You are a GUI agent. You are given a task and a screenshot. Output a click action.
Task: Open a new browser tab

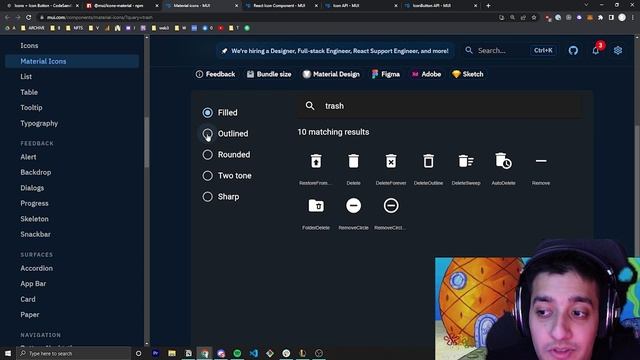pyautogui.click(x=488, y=6)
